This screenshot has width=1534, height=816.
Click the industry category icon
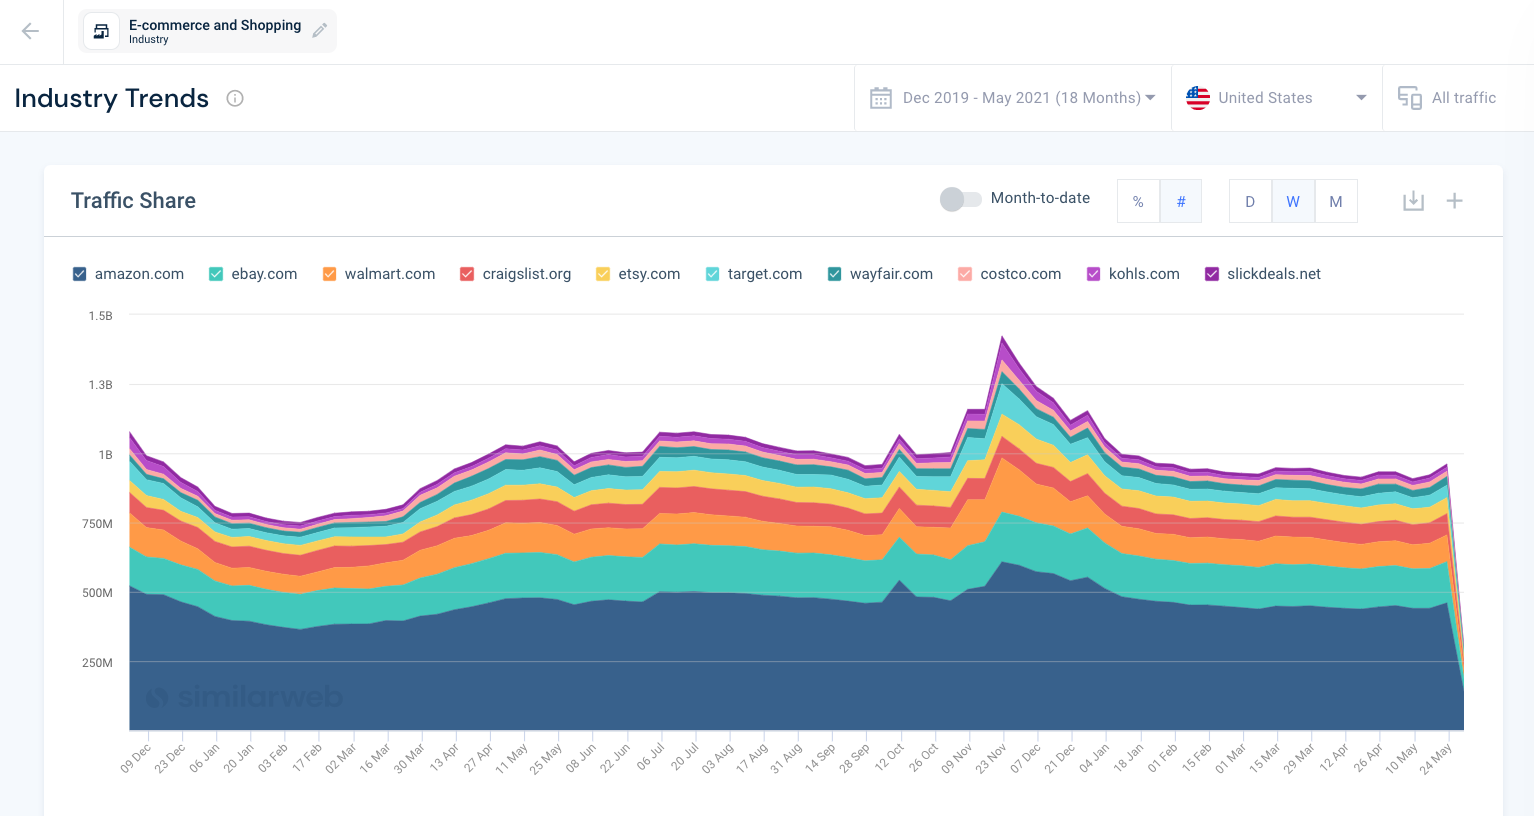[x=100, y=30]
